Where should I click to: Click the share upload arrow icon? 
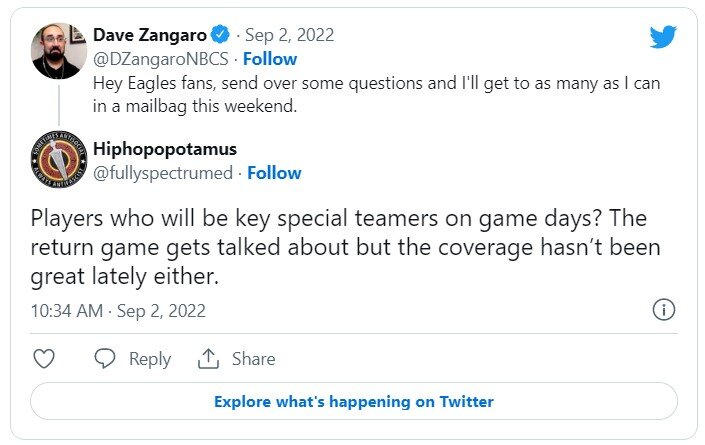pos(208,358)
